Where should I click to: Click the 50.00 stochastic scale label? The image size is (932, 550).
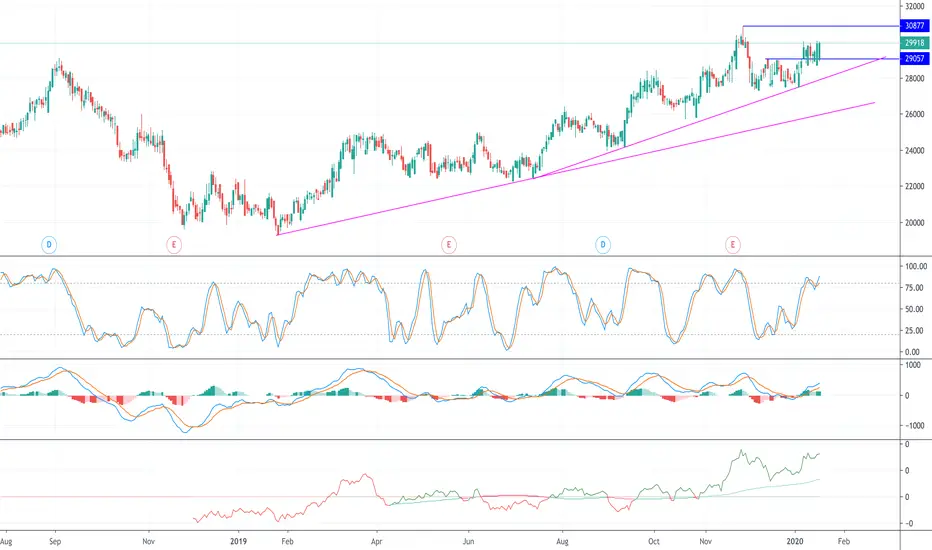coord(914,309)
